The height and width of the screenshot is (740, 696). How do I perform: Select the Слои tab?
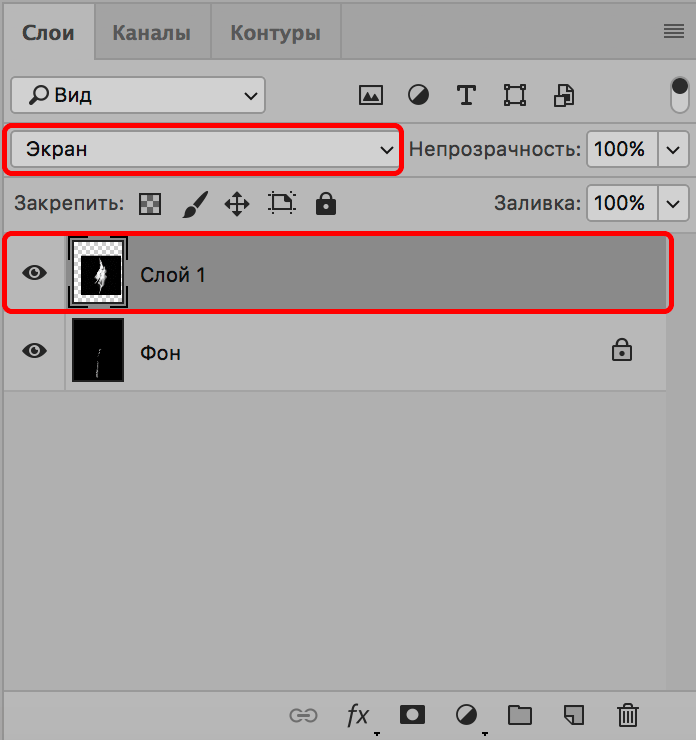[48, 33]
